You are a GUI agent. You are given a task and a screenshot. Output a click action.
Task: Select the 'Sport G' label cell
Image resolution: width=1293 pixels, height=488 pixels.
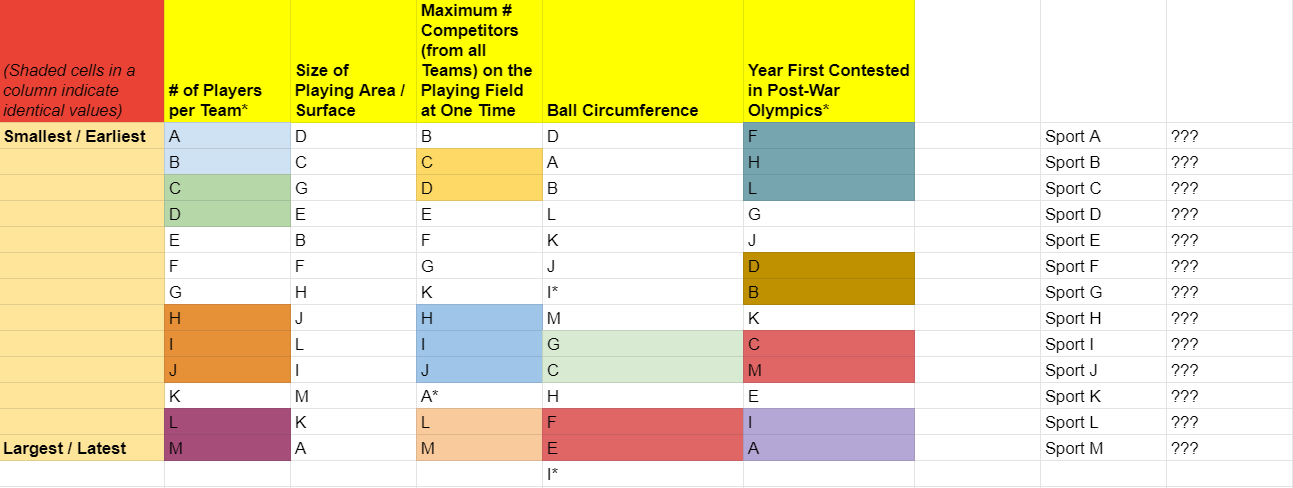1103,292
